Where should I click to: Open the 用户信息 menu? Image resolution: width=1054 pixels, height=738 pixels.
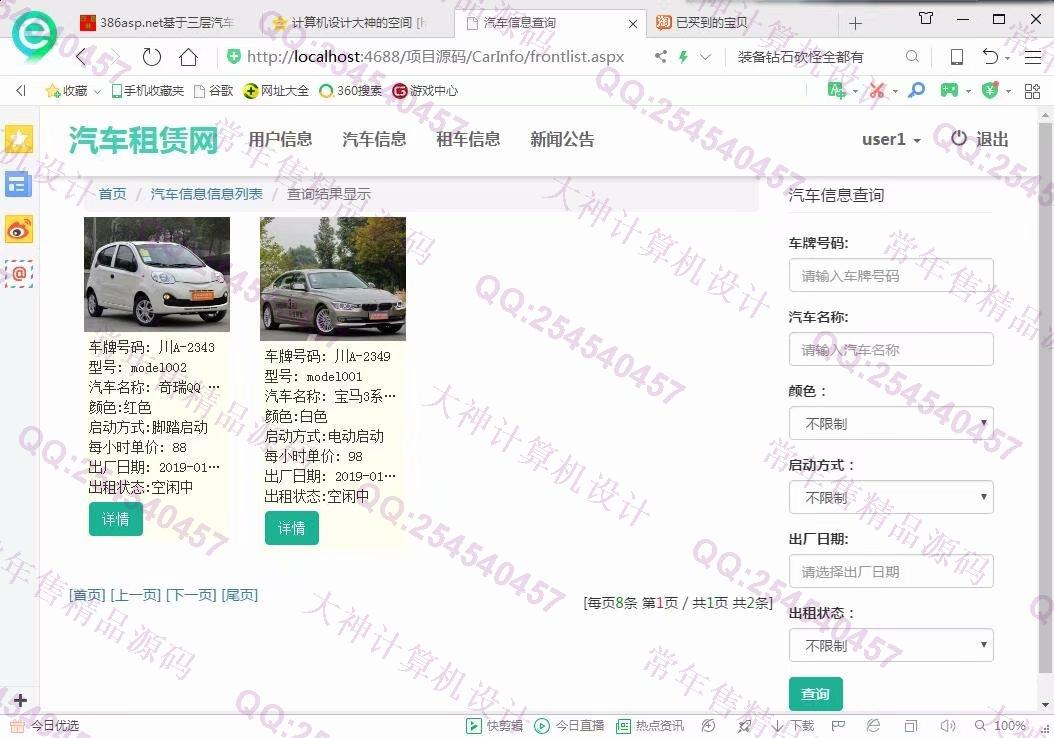click(280, 139)
